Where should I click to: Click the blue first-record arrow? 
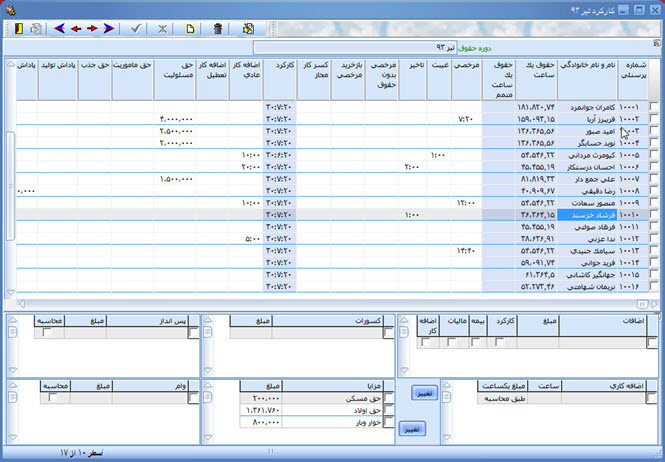[60, 29]
